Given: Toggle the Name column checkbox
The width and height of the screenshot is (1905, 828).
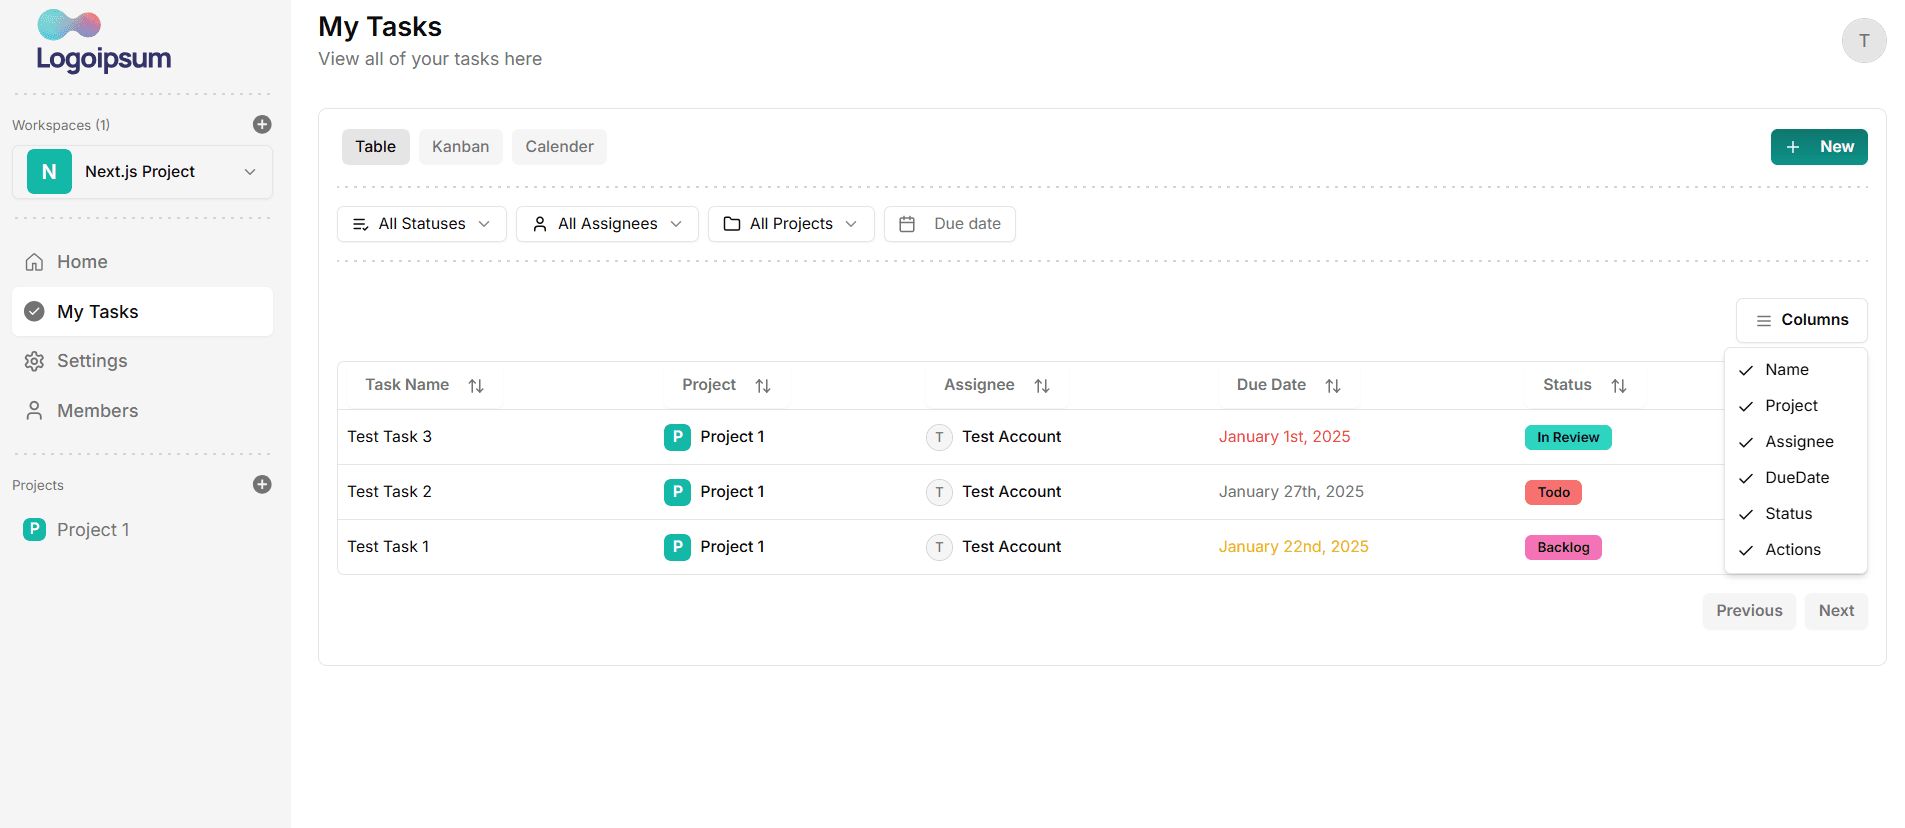Looking at the screenshot, I should tap(1796, 370).
